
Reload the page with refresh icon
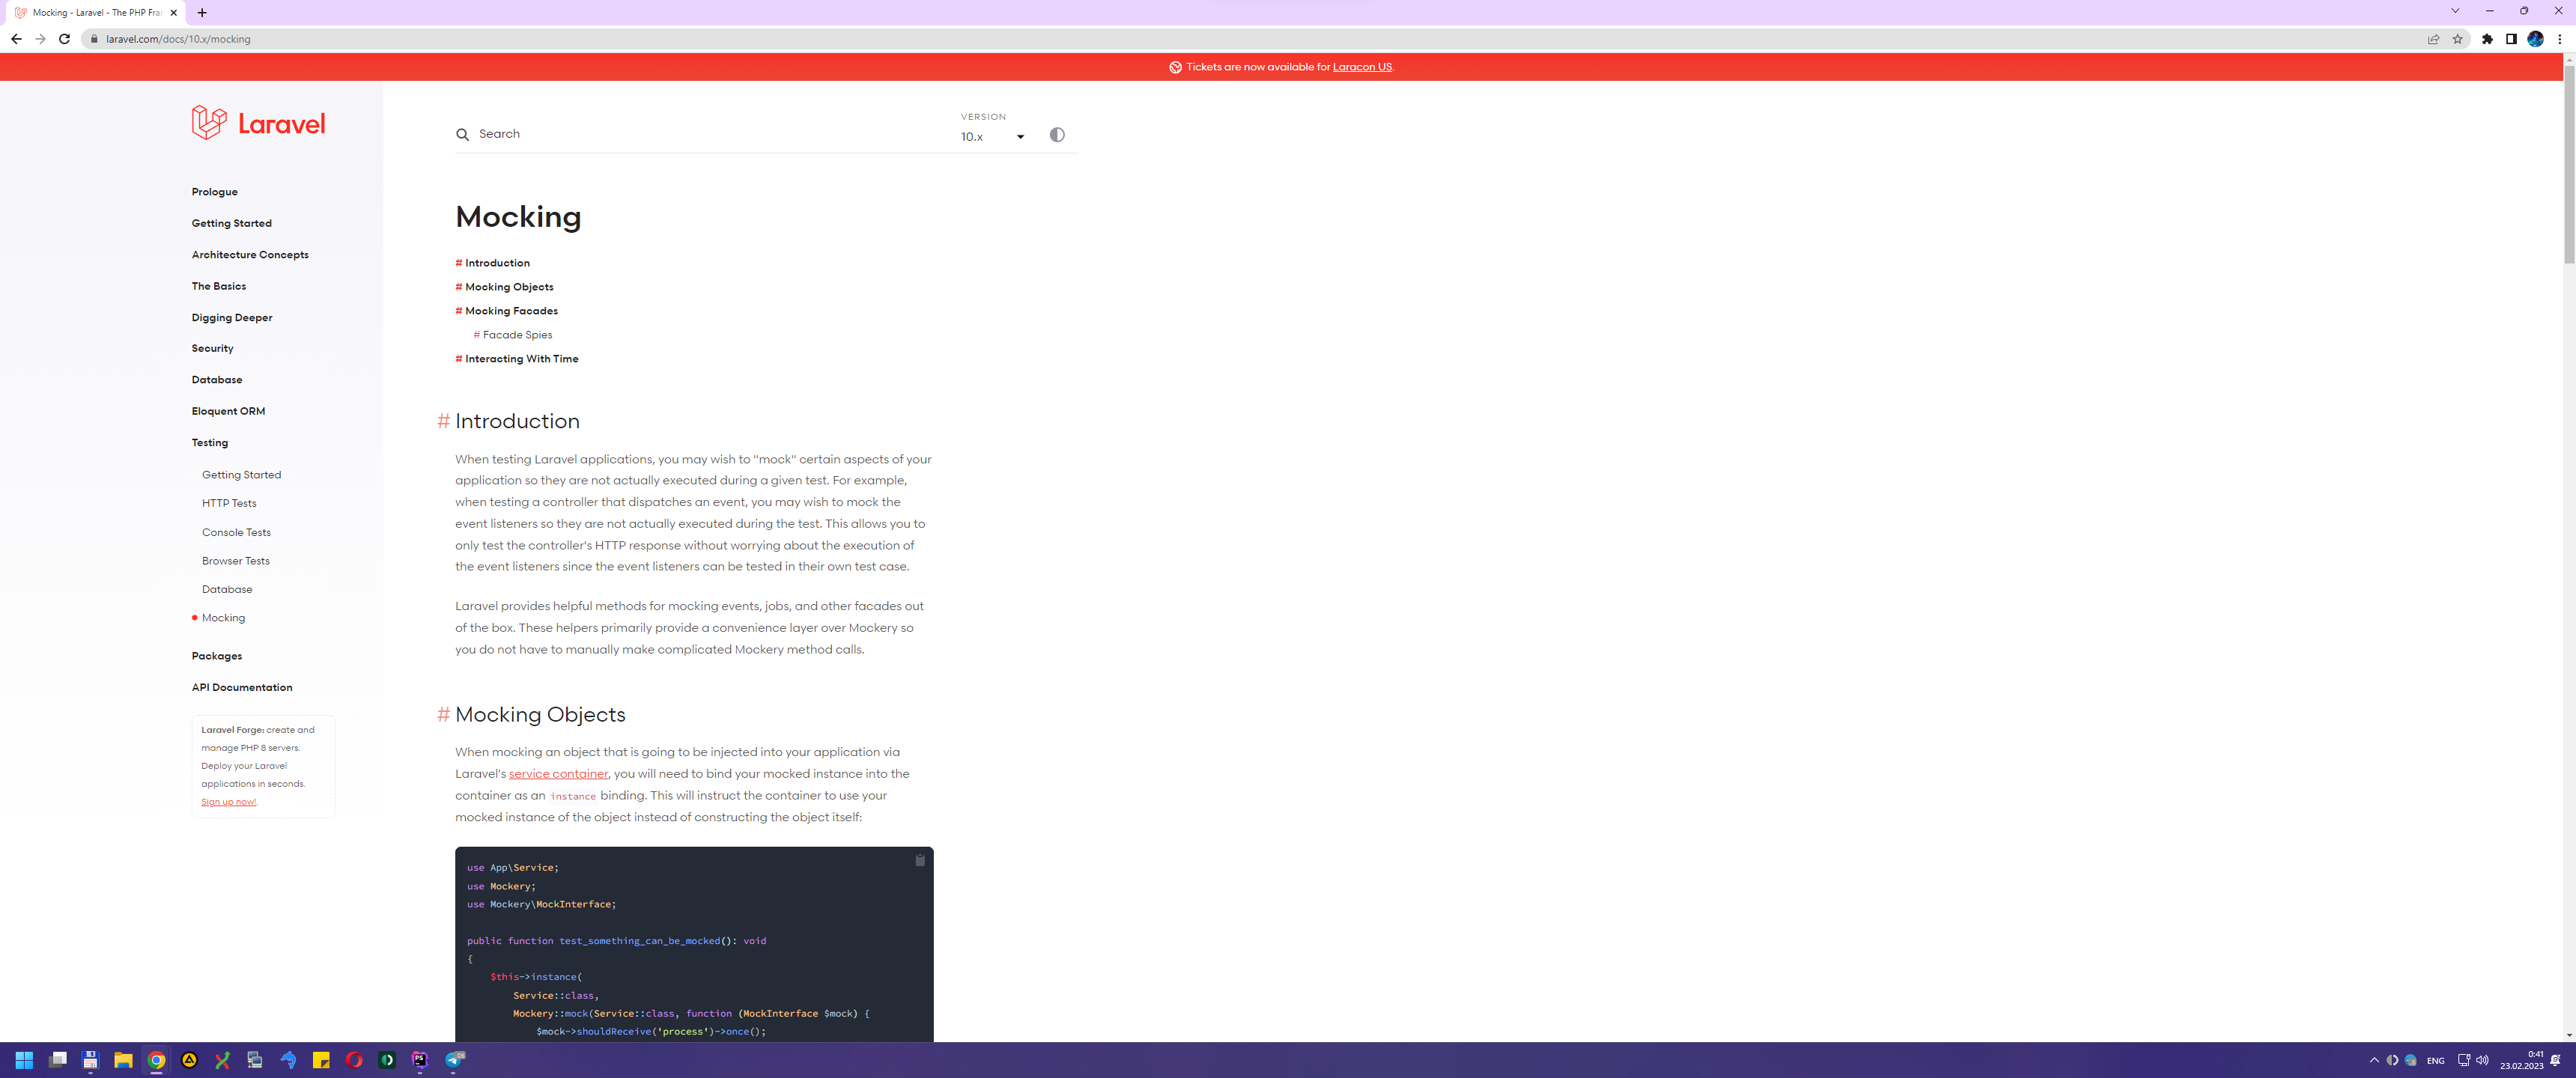point(64,39)
